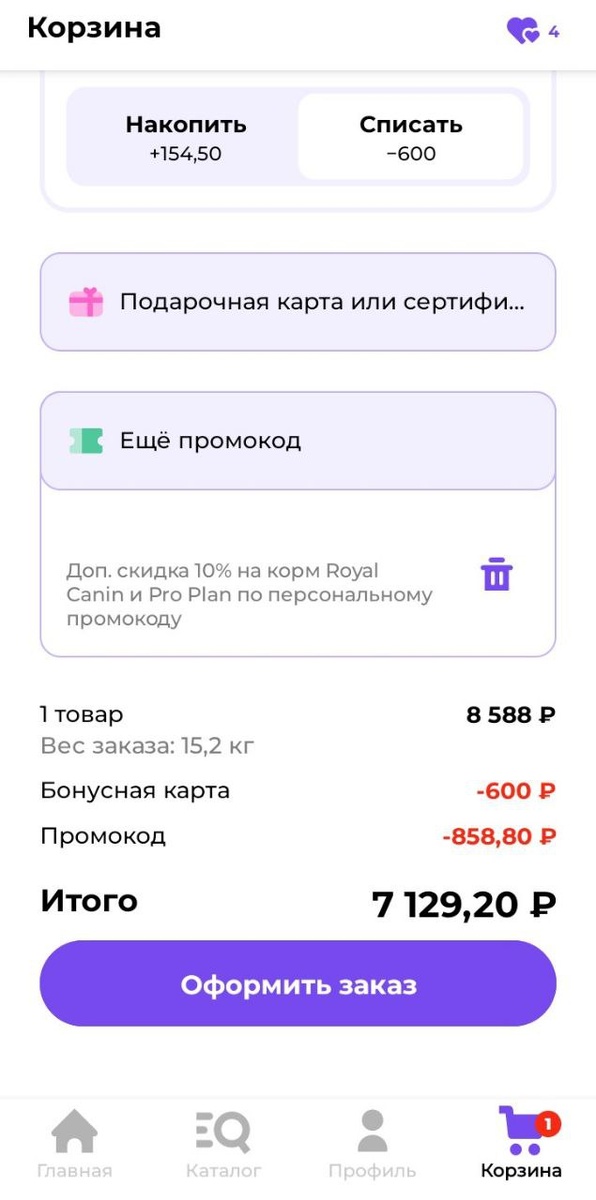
Task: Switch to the Профиль tab
Action: coord(373,1169)
